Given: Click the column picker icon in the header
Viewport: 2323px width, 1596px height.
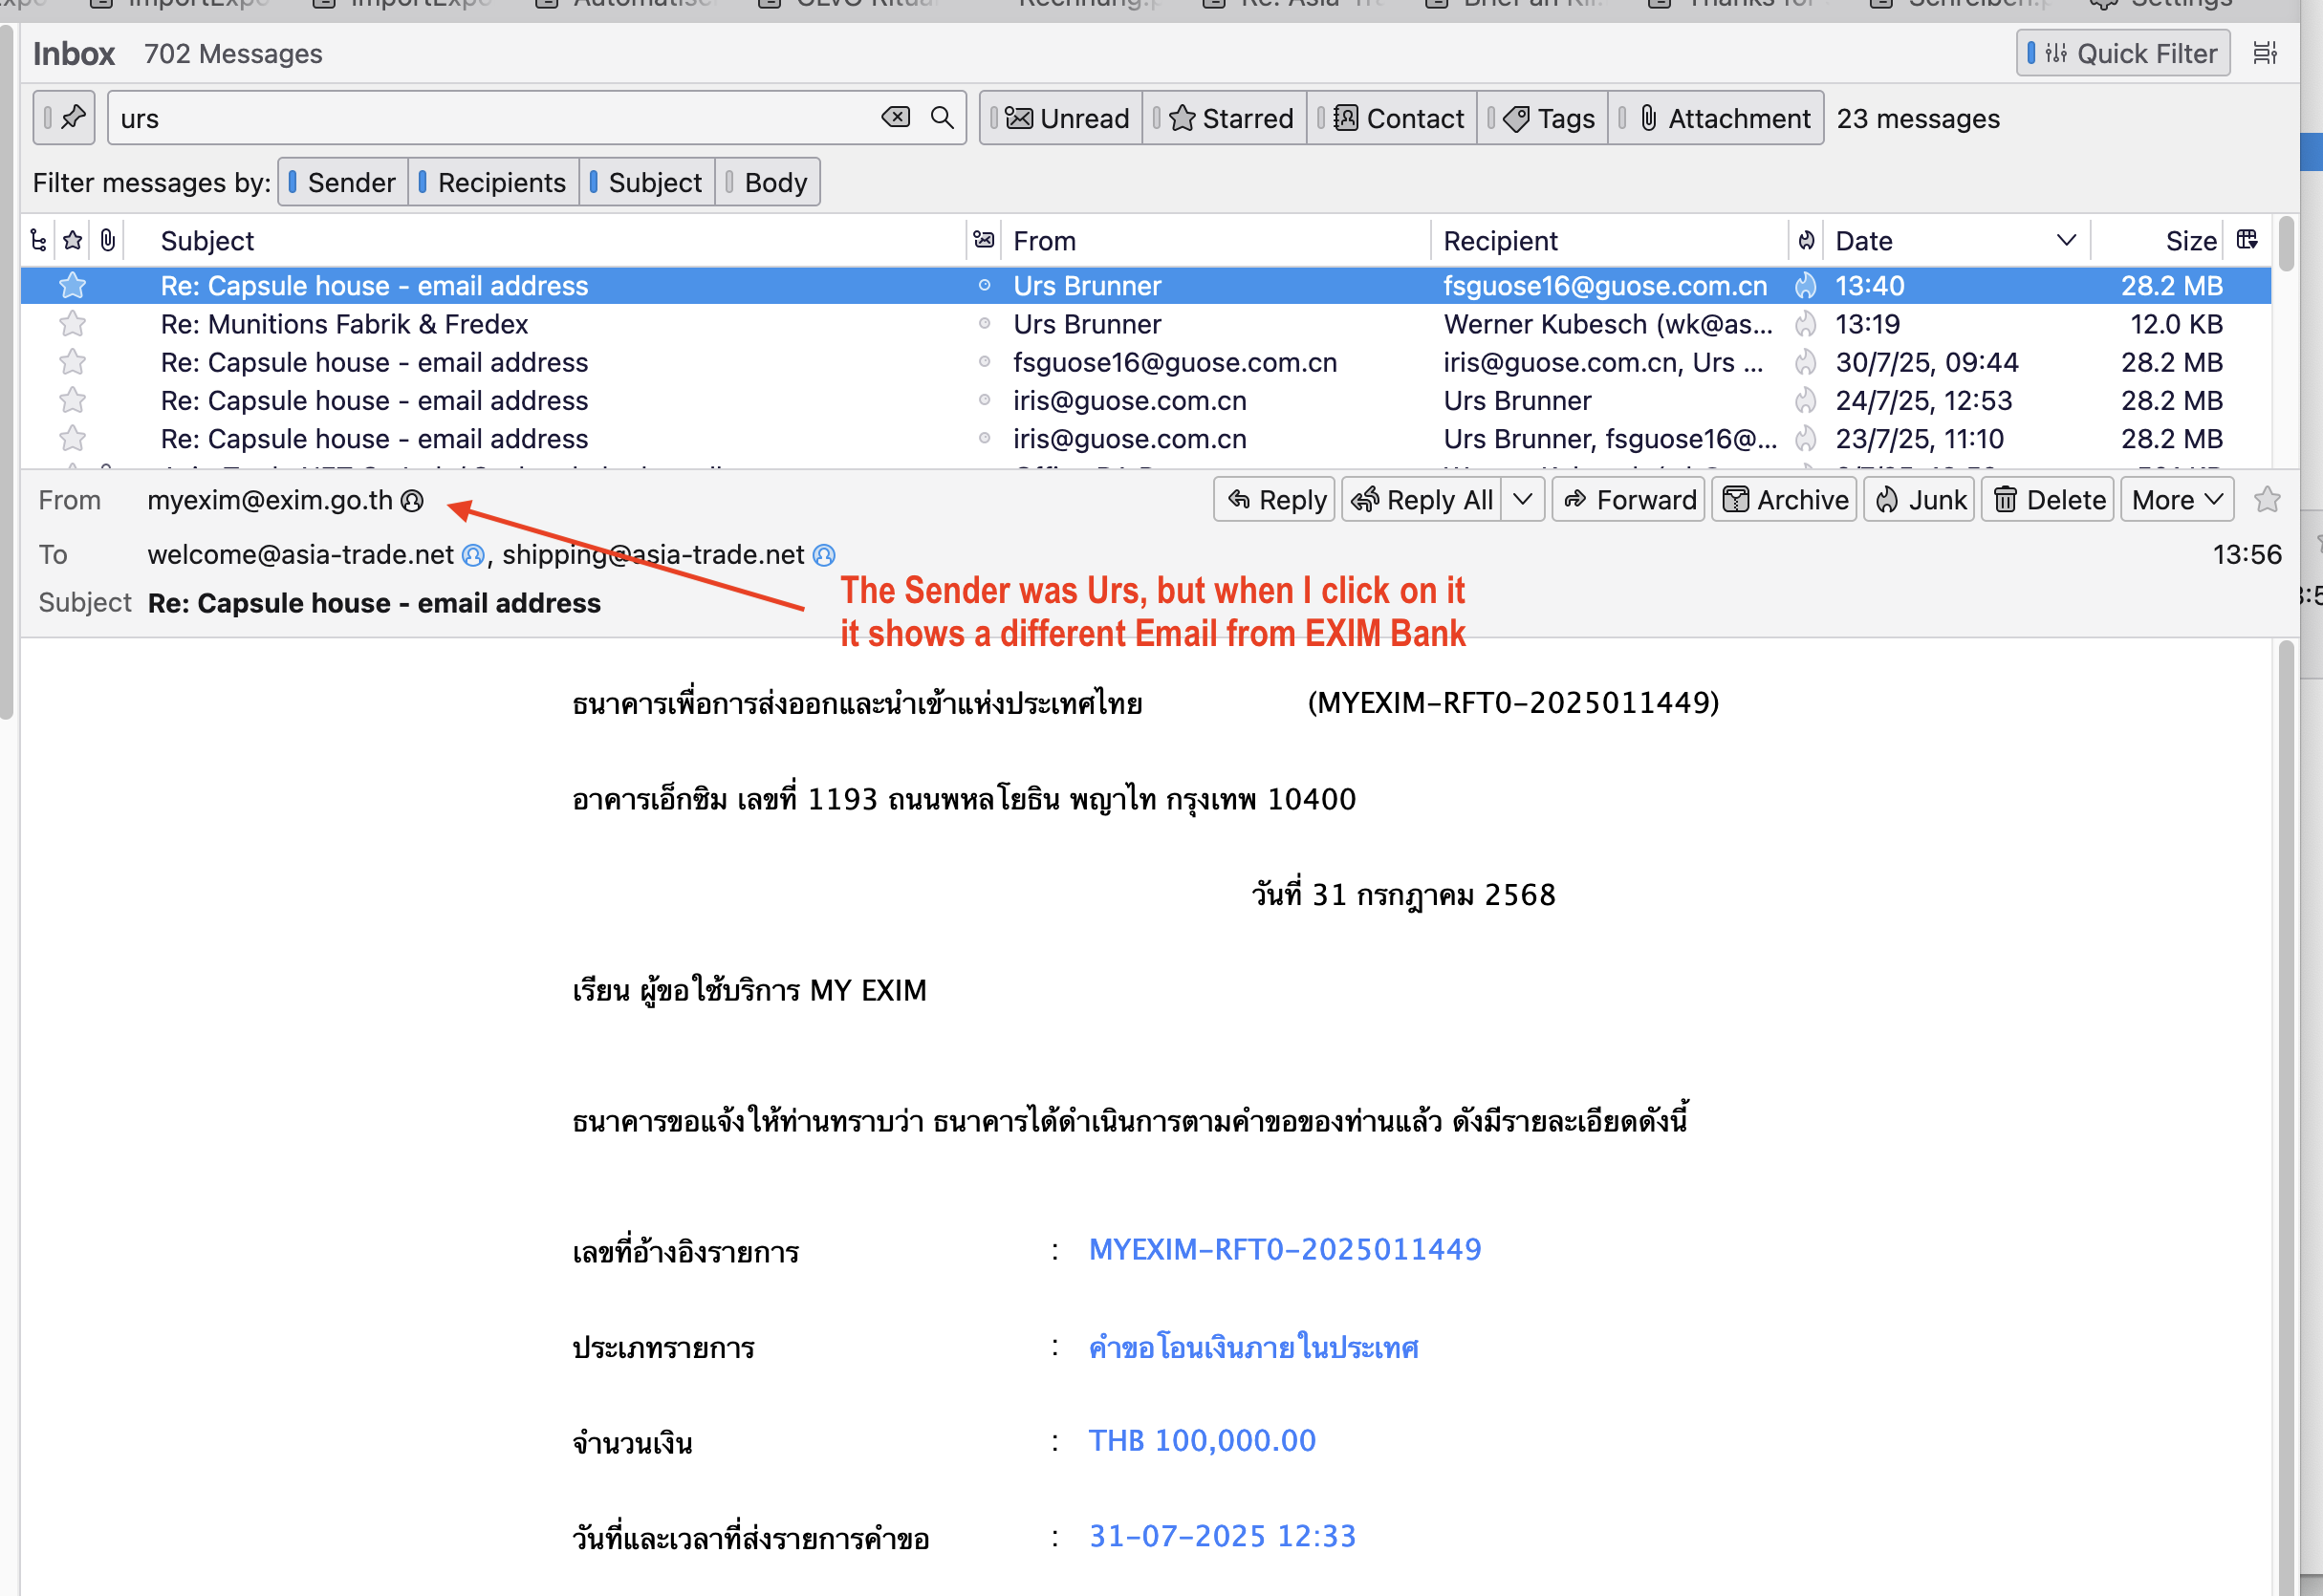Looking at the screenshot, I should [x=2247, y=240].
